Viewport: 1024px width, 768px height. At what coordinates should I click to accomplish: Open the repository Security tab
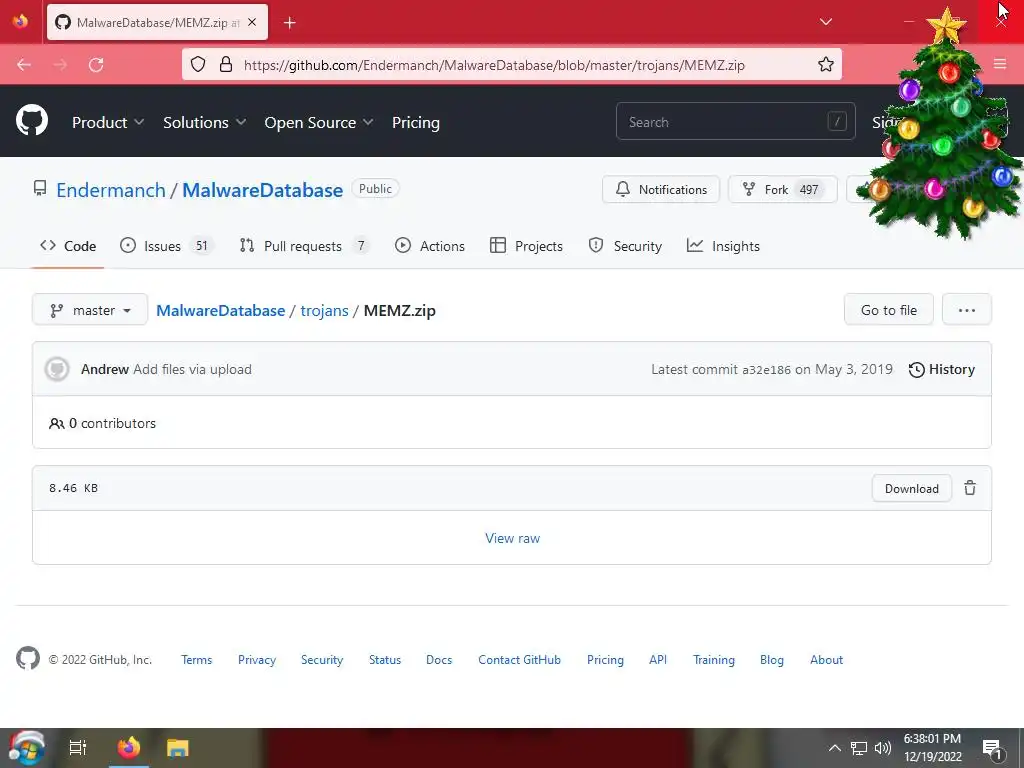[625, 246]
